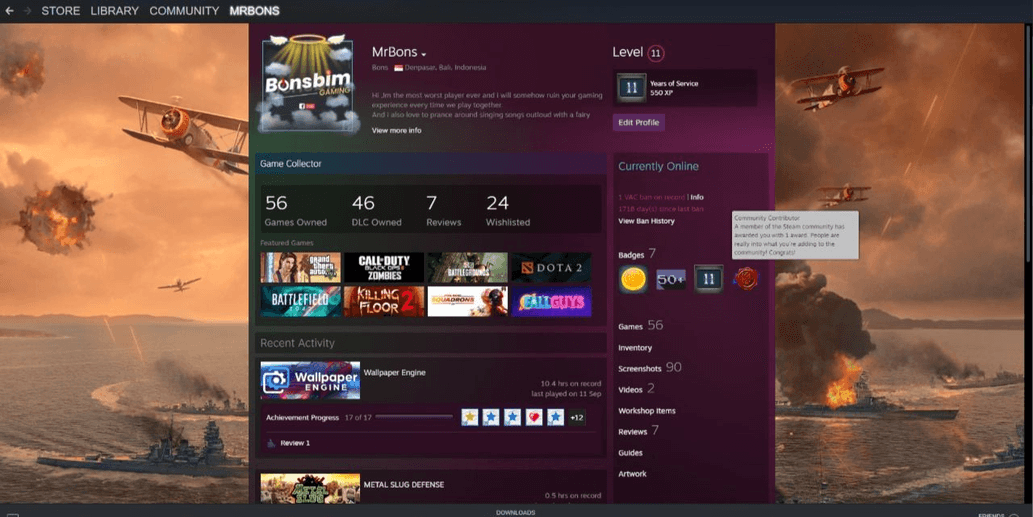Image resolution: width=1033 pixels, height=517 pixels.
Task: Go forward with the right arrow
Action: 28,11
